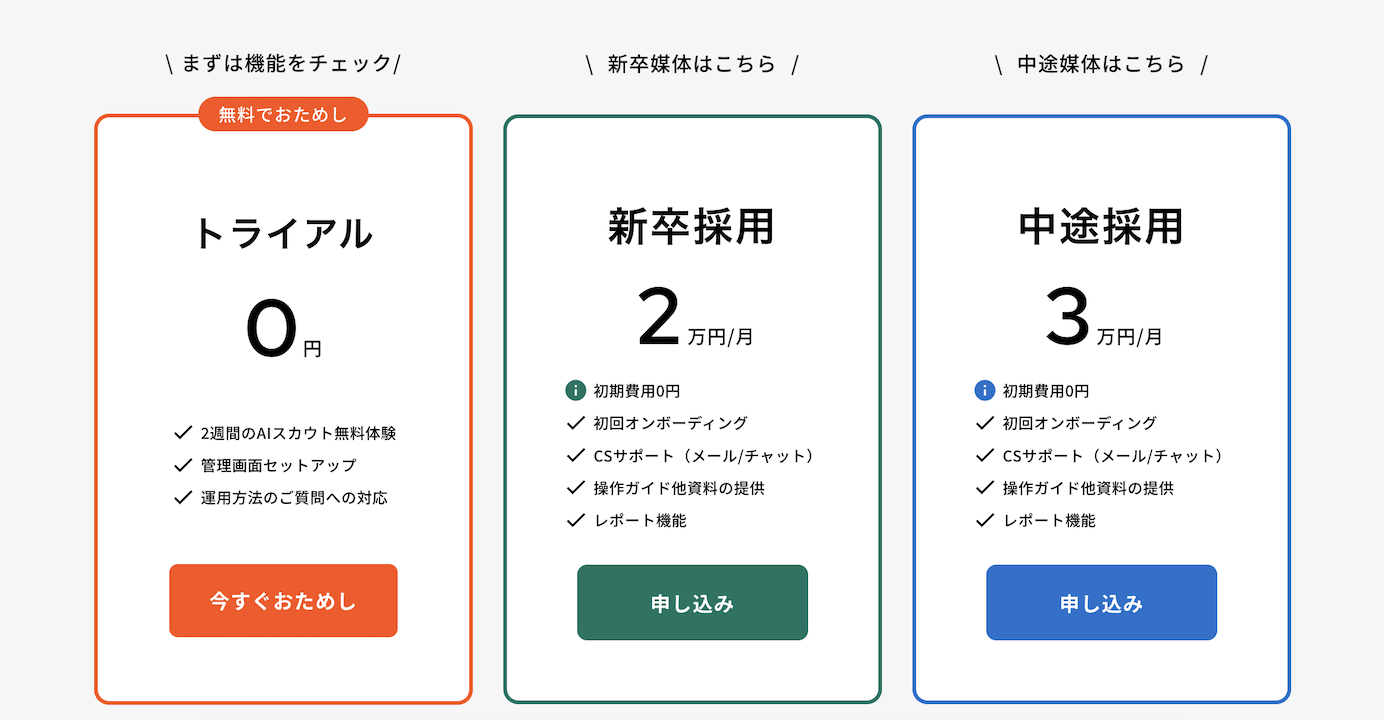Screen dimensions: 1384x720
Task: Select the トライアル plan title
Action: (283, 234)
